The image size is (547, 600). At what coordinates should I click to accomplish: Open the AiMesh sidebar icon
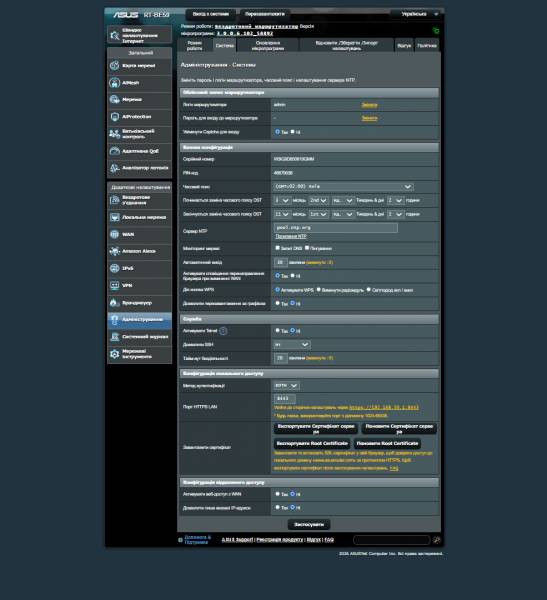click(x=114, y=83)
